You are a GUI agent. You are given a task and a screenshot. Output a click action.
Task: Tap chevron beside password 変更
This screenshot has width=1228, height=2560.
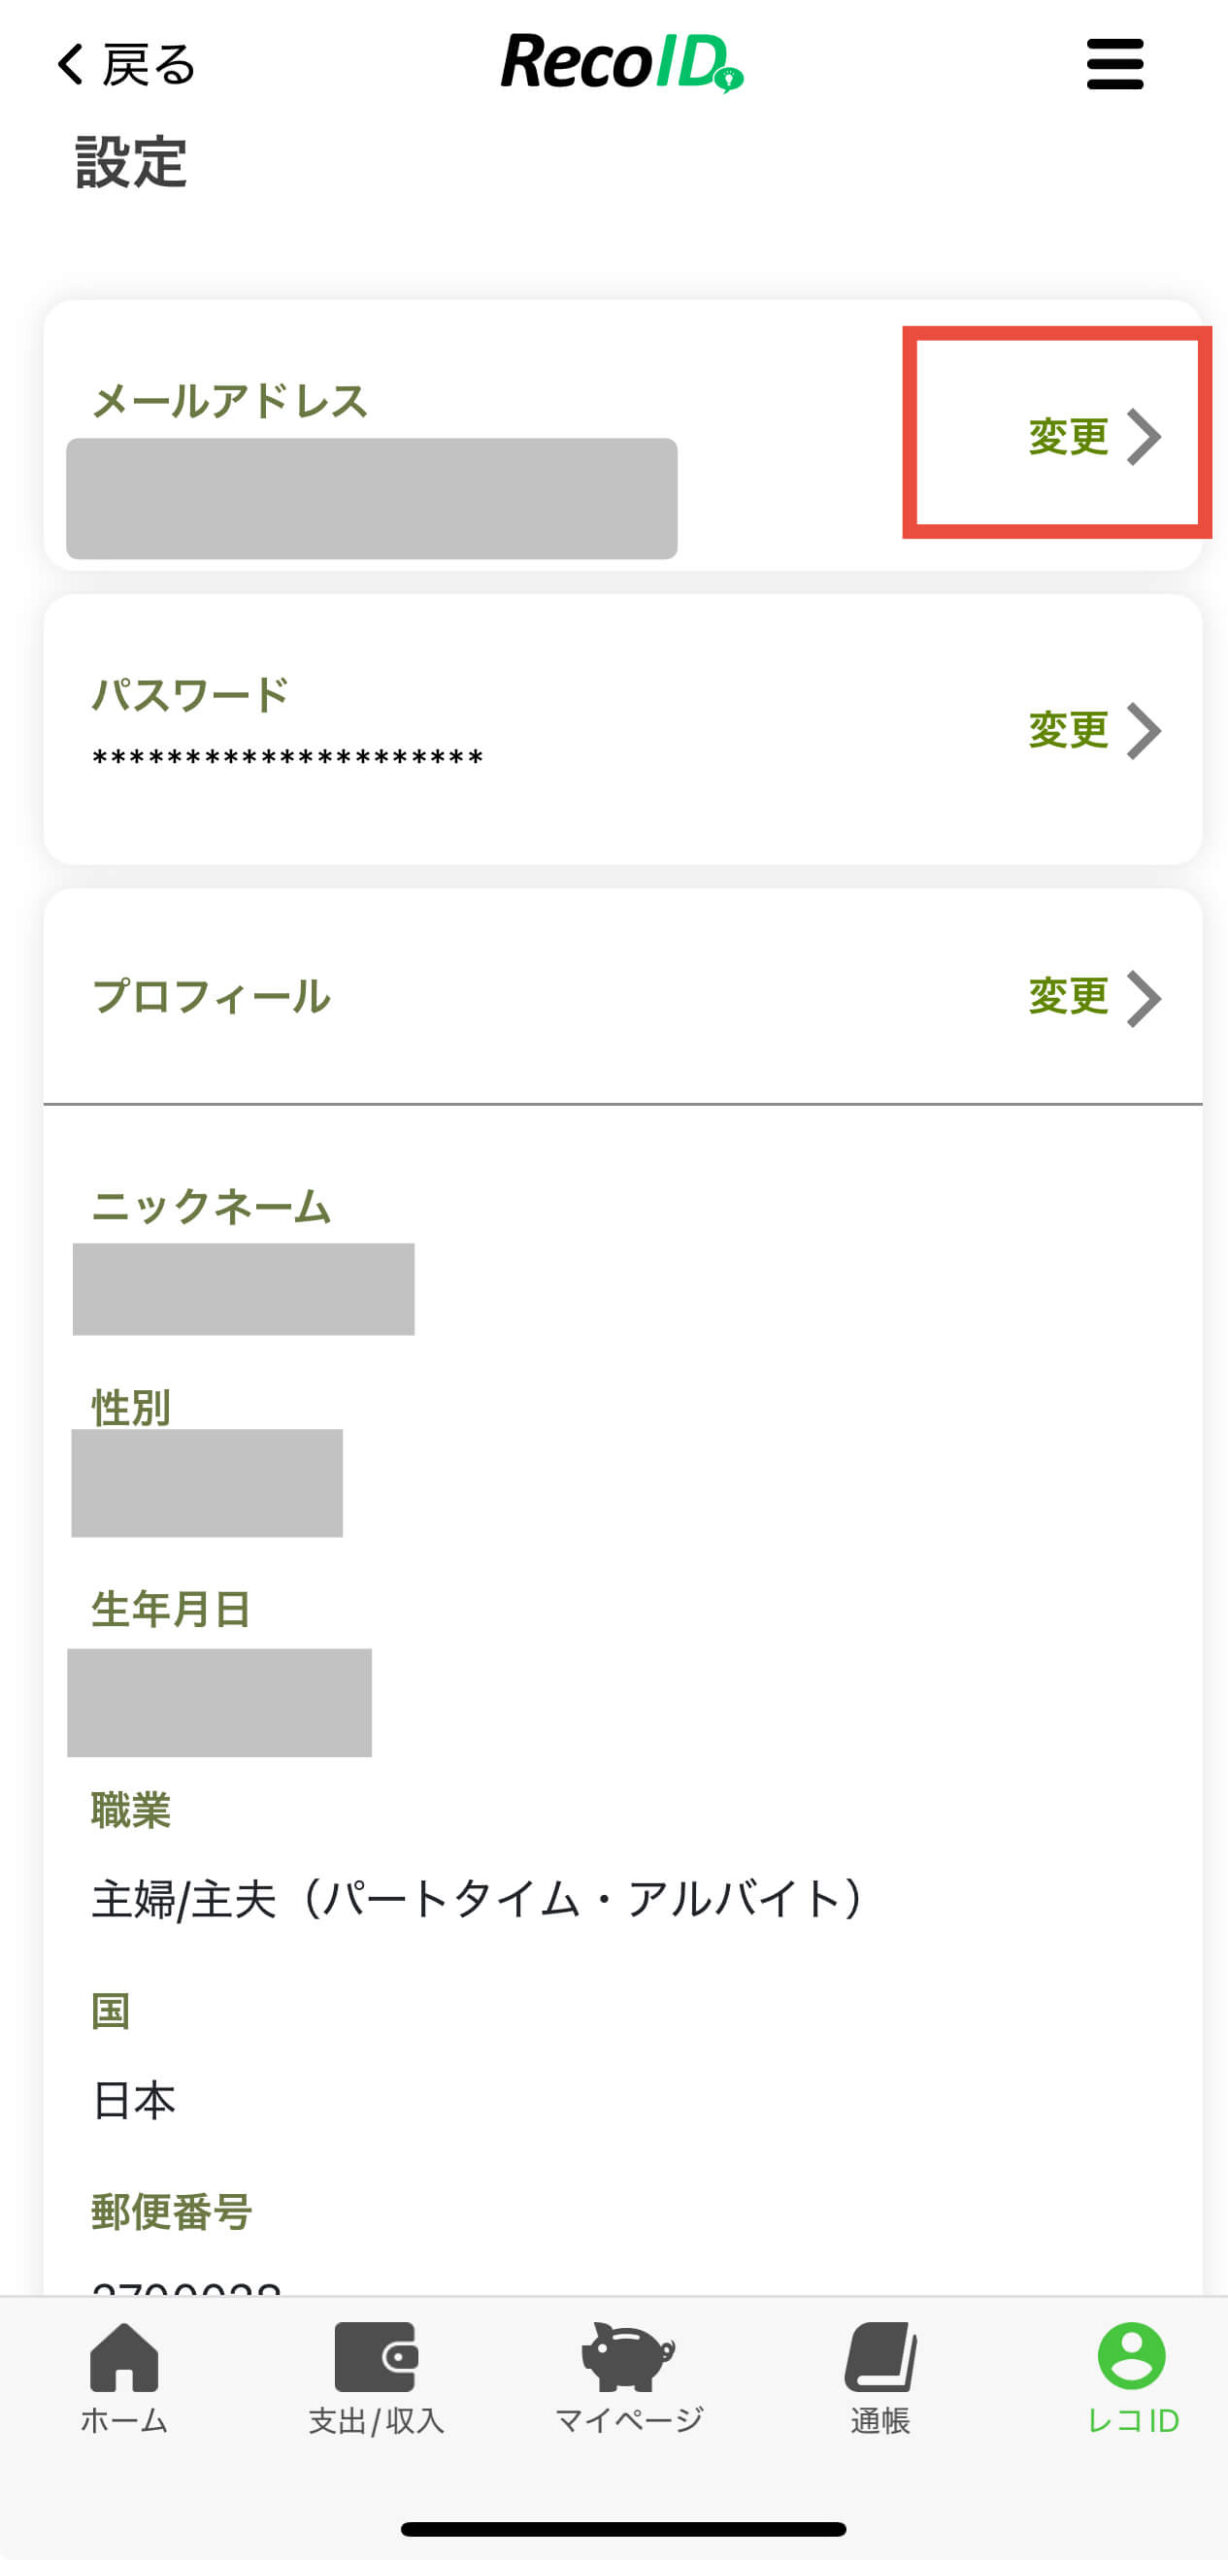1144,731
